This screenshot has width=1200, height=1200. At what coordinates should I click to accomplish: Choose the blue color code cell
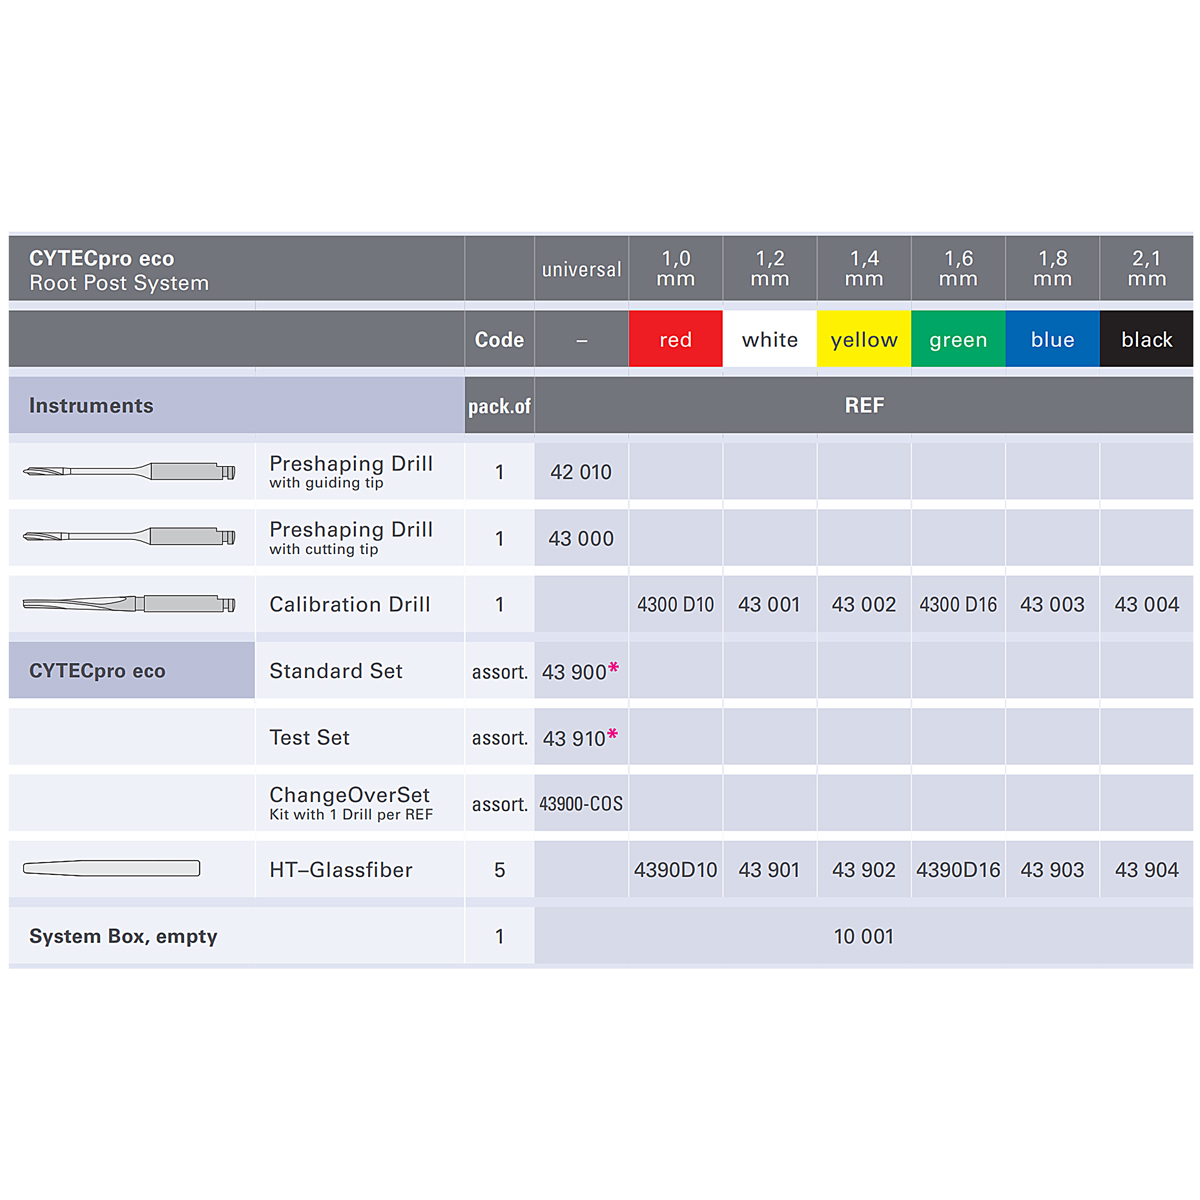tap(1052, 340)
